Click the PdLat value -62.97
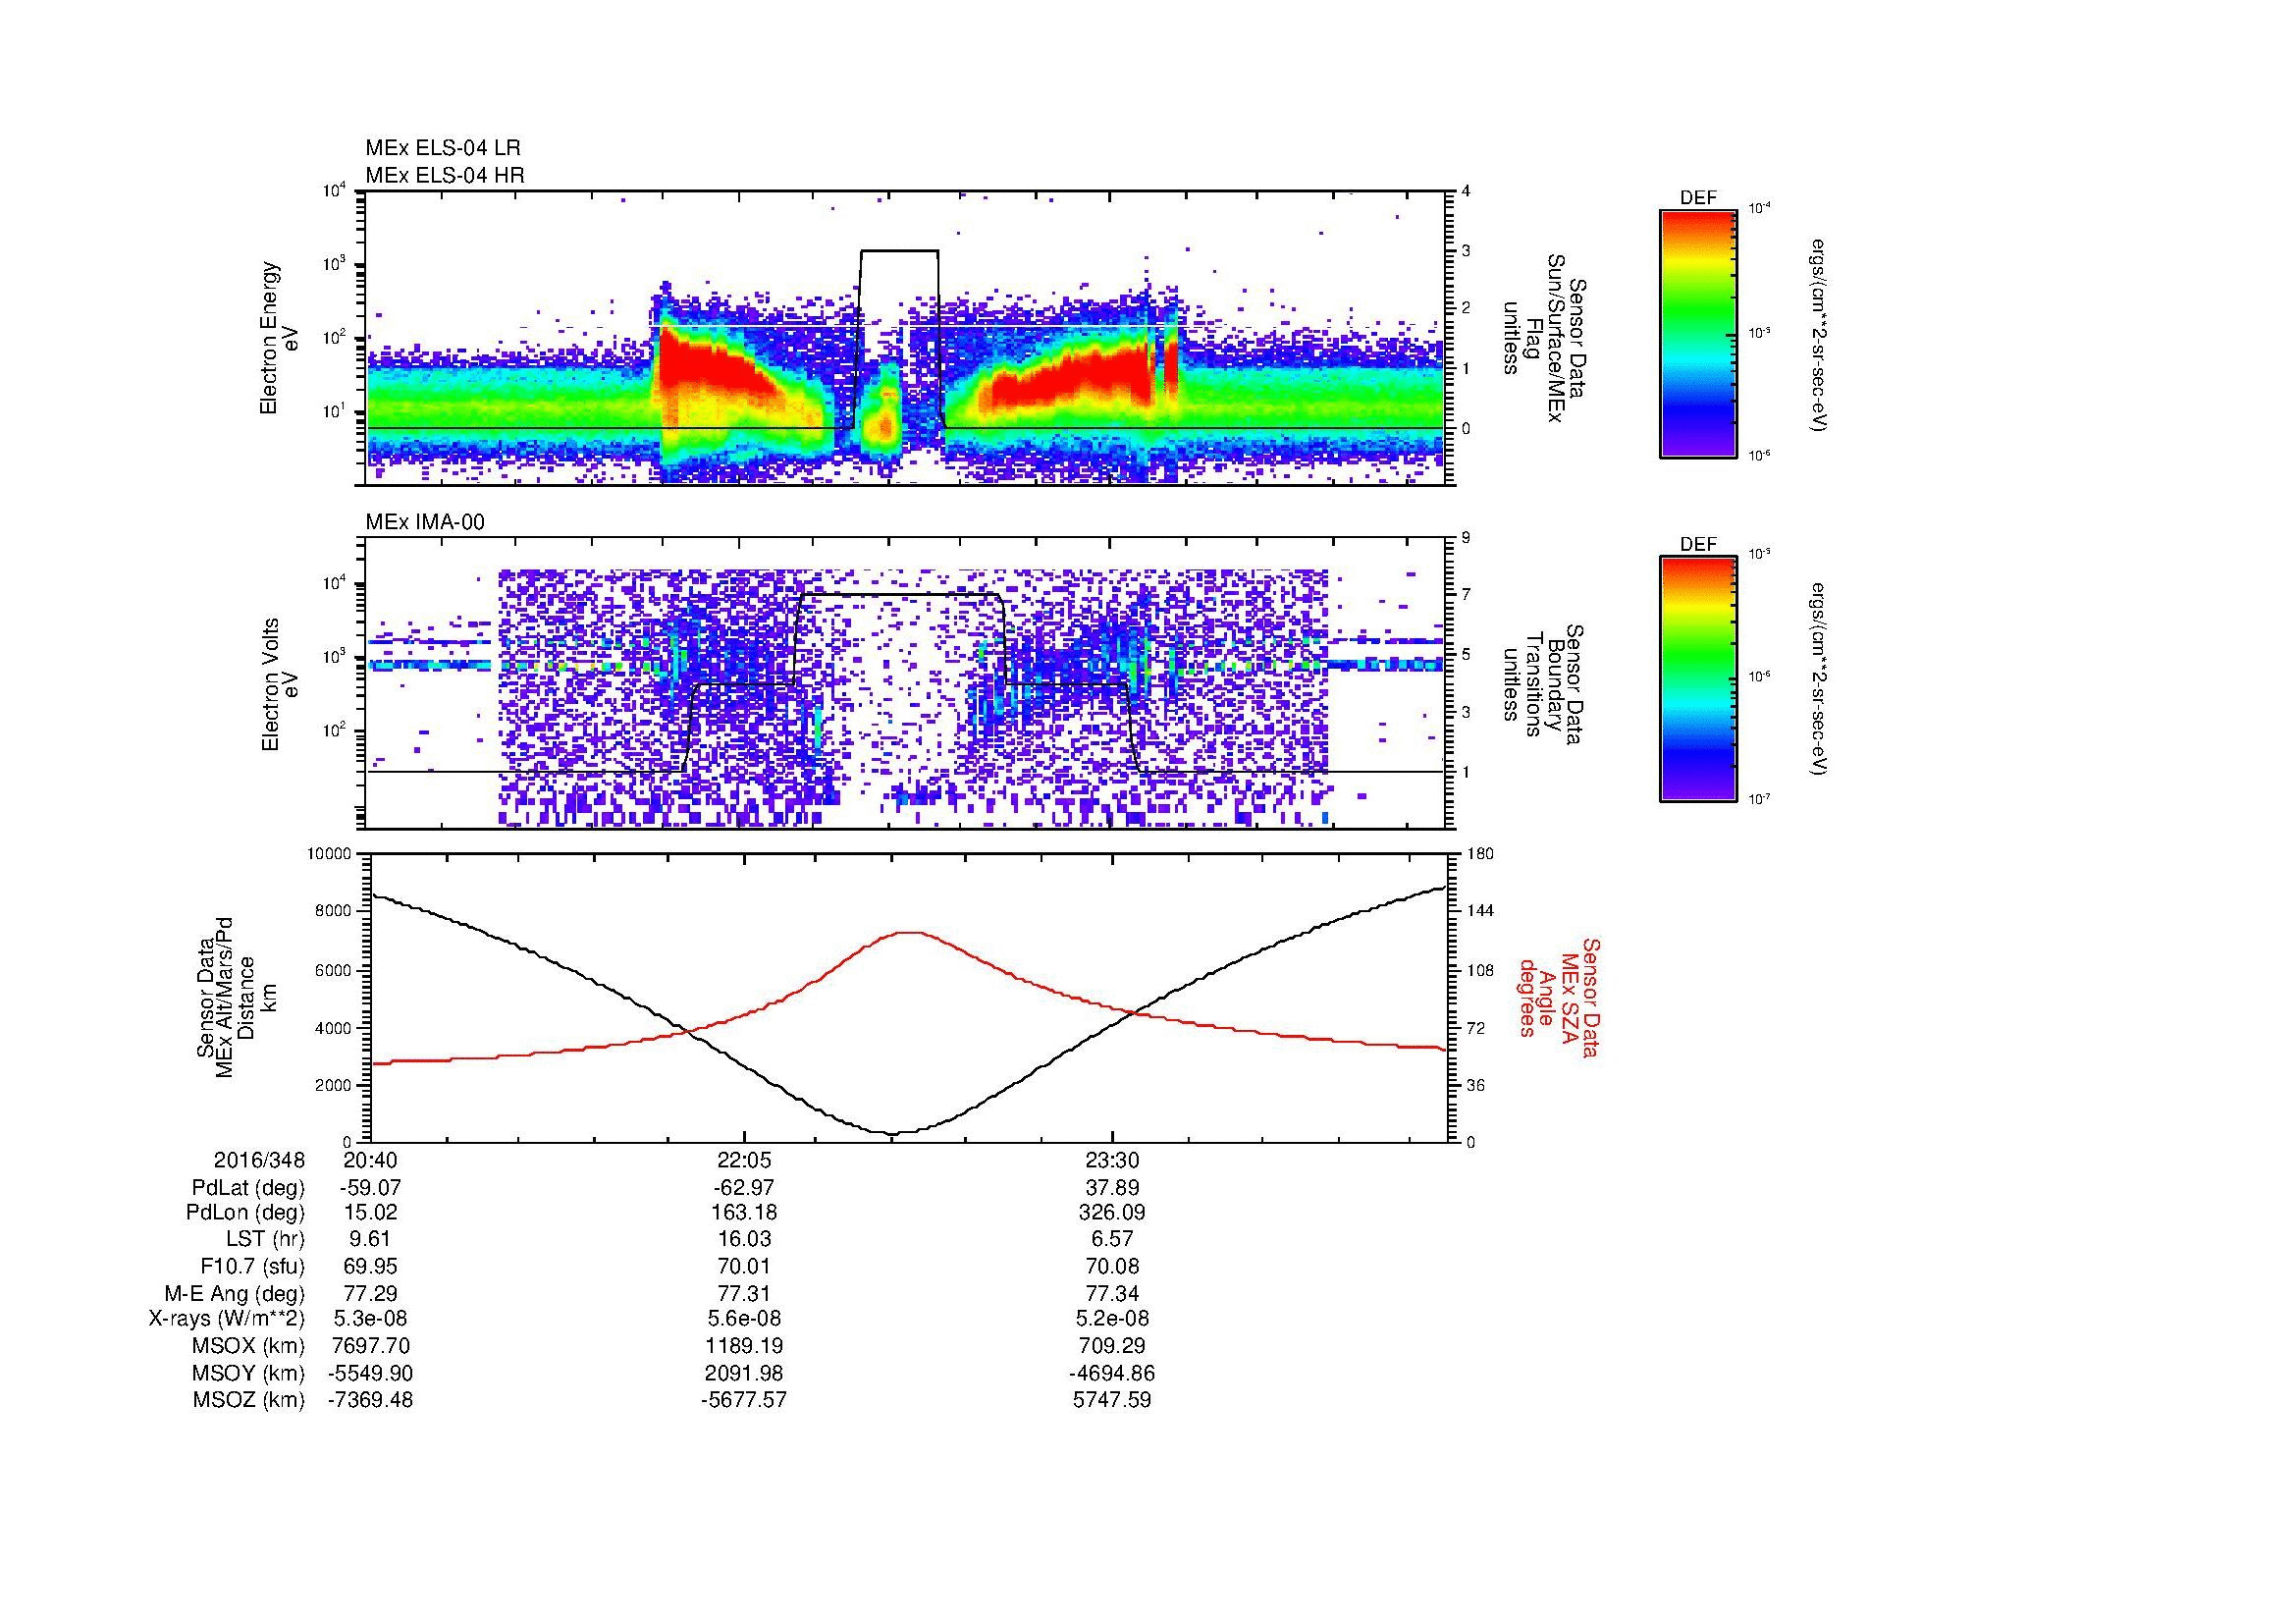Viewport: 2296px width, 1623px height. (743, 1188)
